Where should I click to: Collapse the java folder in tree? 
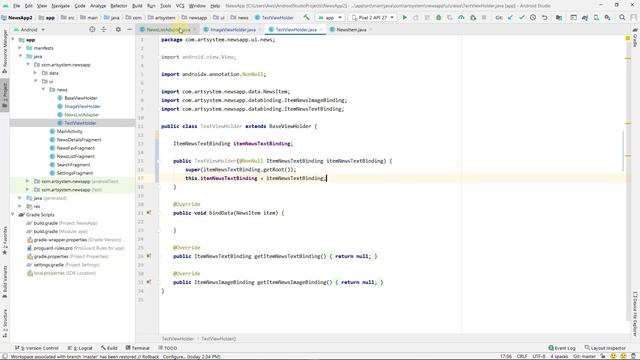tap(20, 56)
